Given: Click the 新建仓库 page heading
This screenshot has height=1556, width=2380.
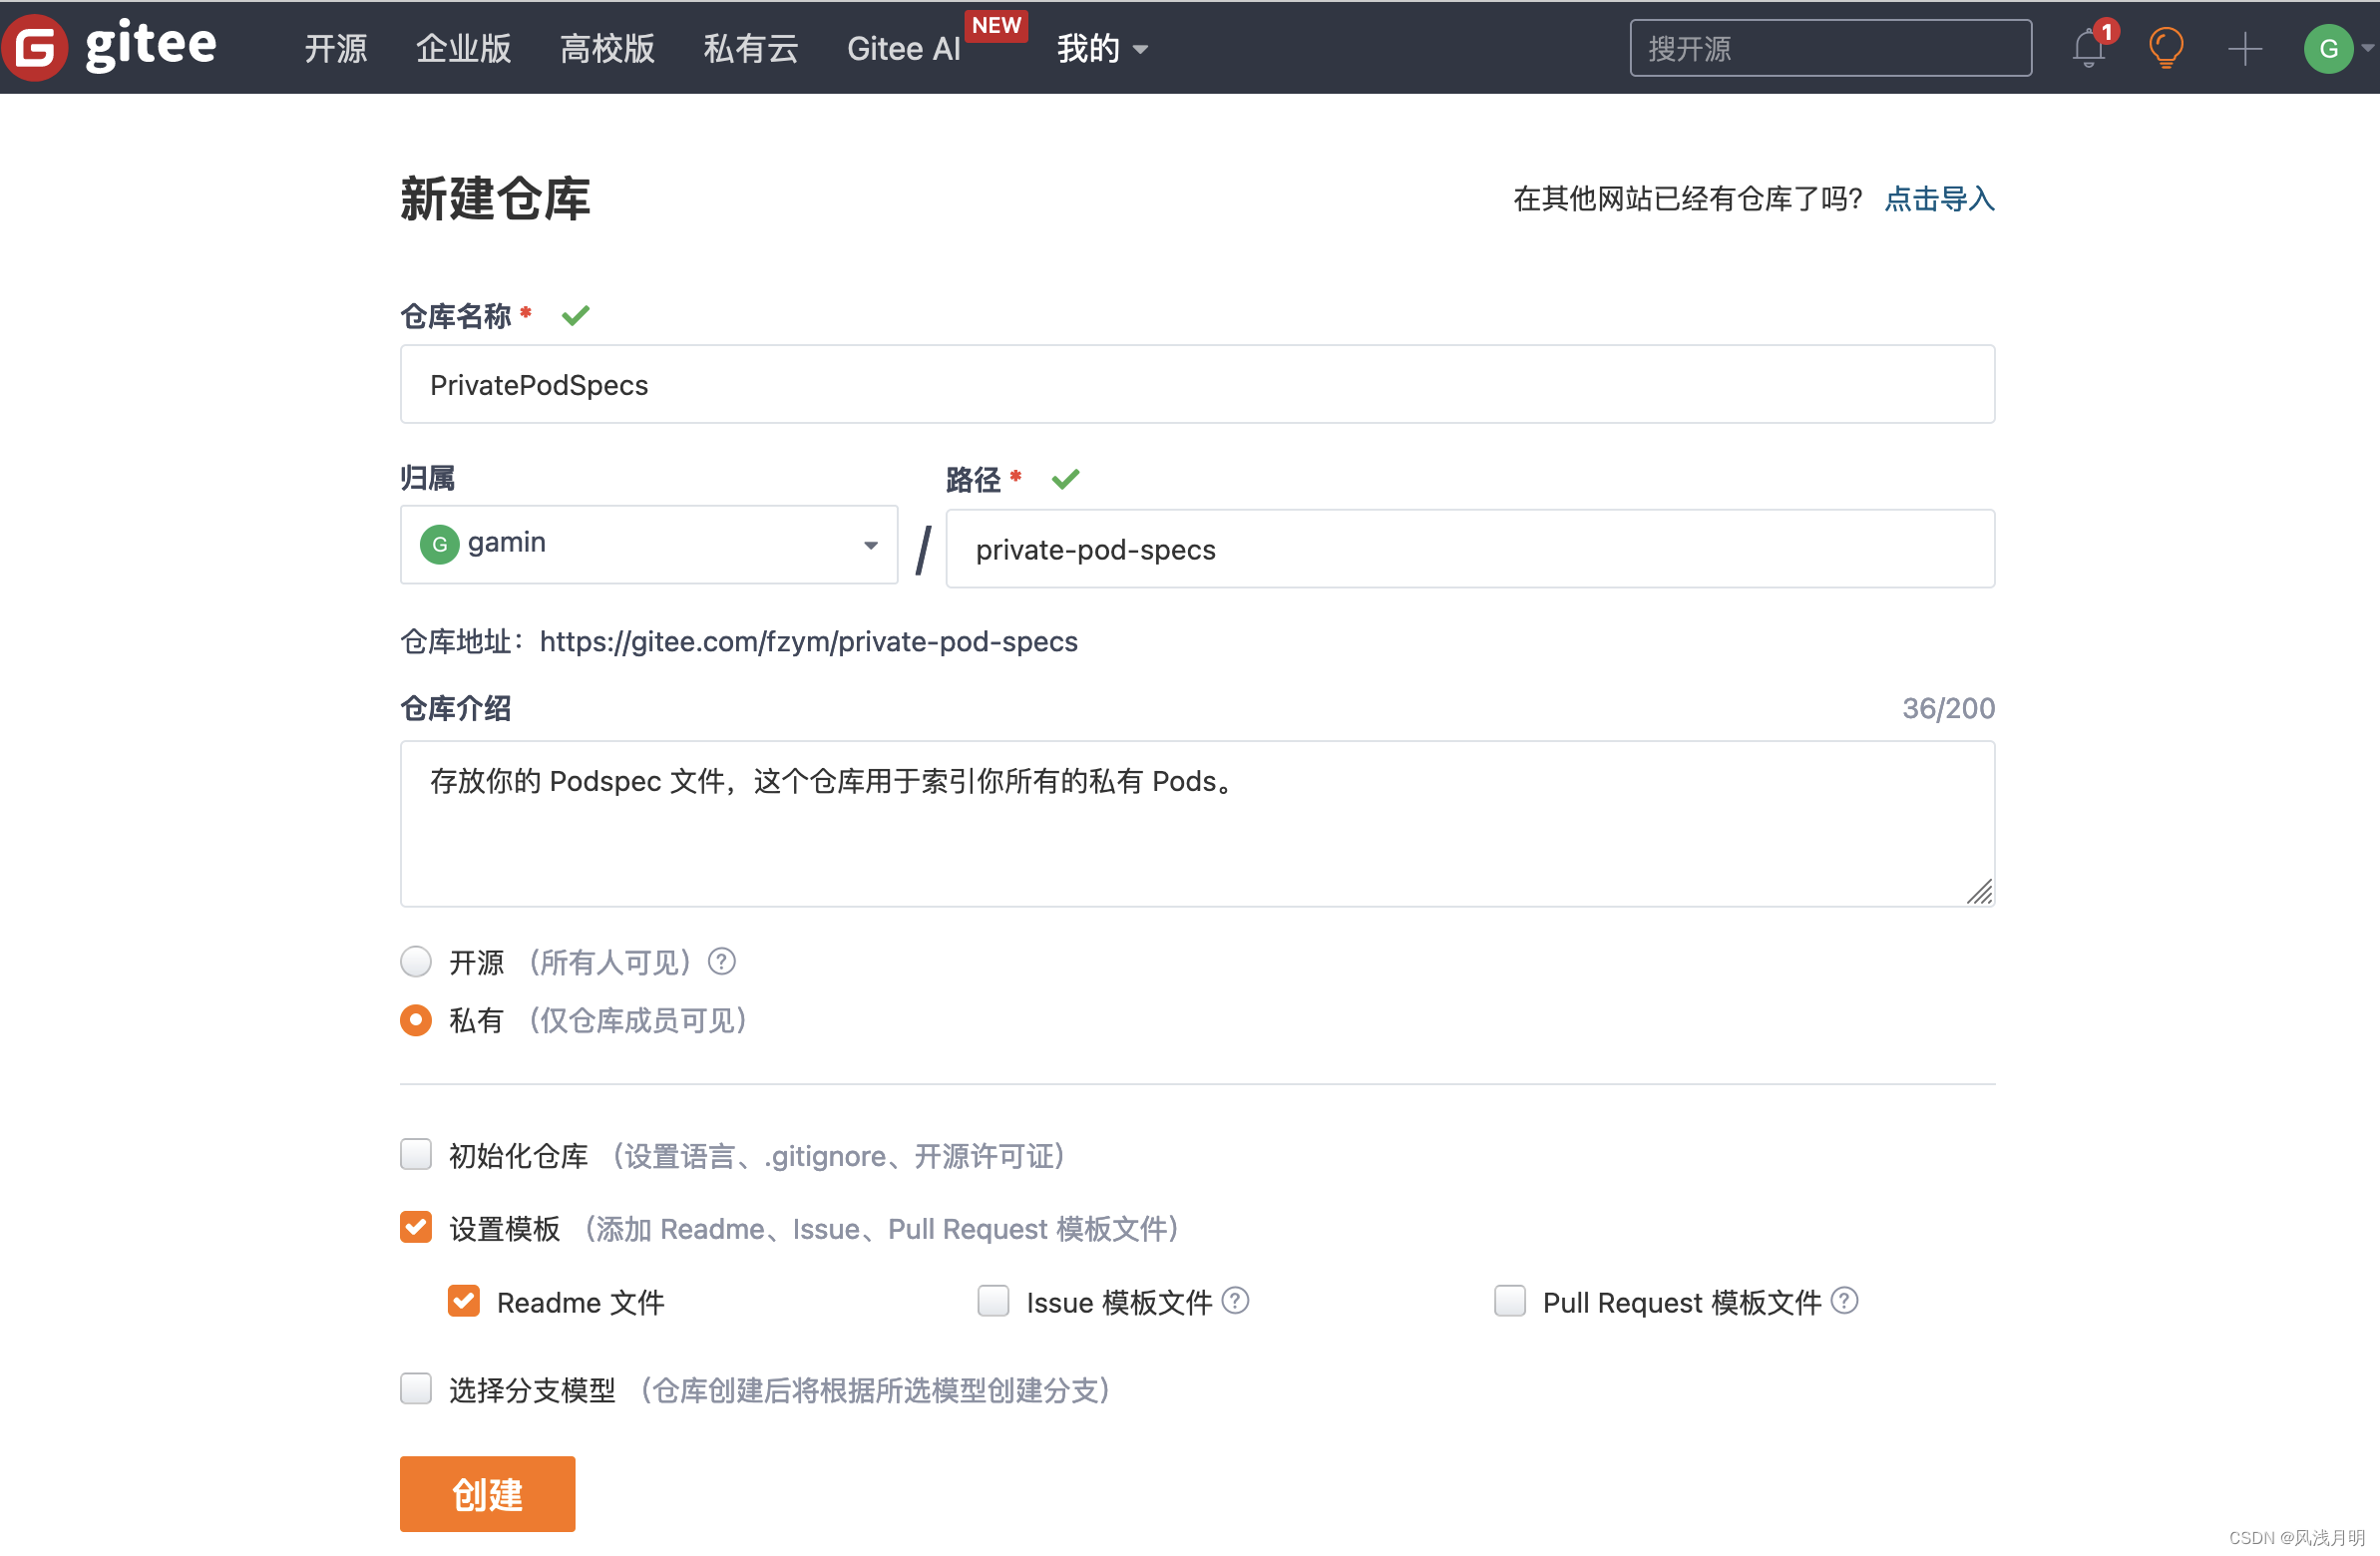Looking at the screenshot, I should [495, 199].
